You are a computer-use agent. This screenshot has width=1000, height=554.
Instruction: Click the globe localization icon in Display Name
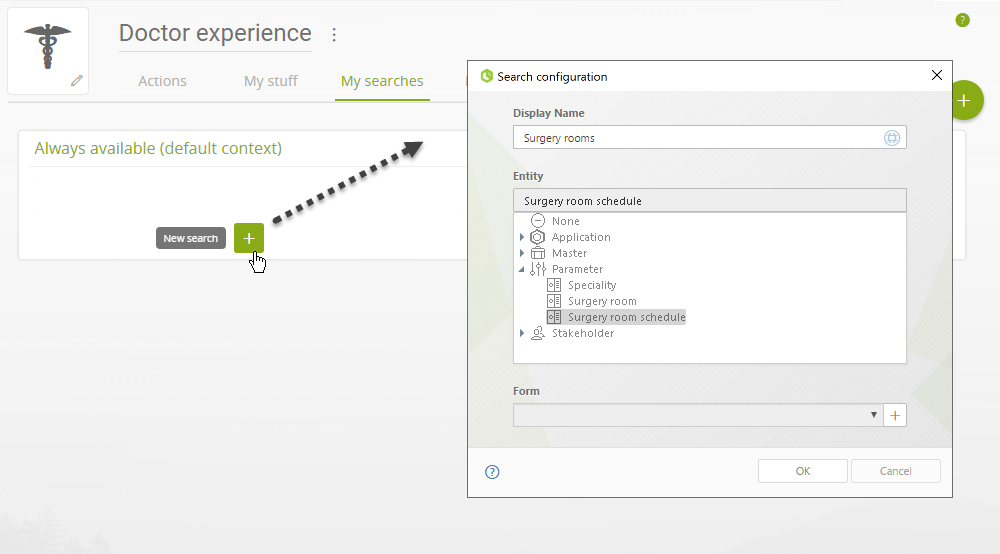point(892,138)
